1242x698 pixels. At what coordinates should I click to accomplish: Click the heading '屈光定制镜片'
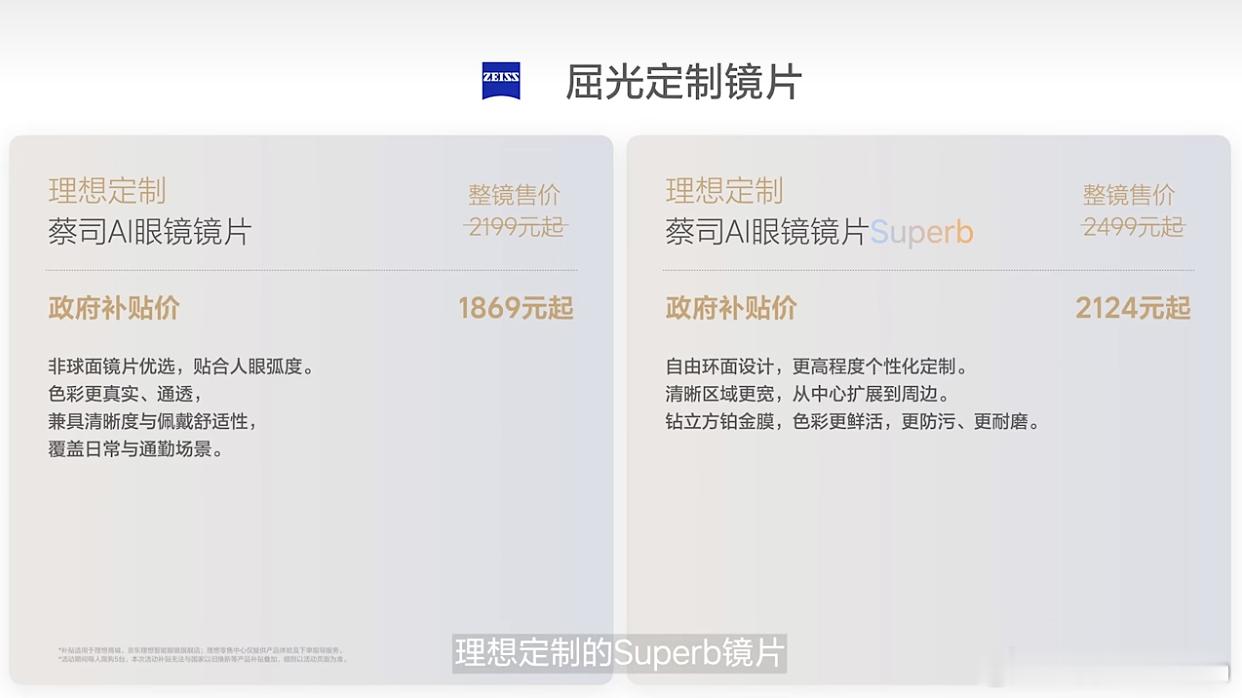[x=684, y=81]
